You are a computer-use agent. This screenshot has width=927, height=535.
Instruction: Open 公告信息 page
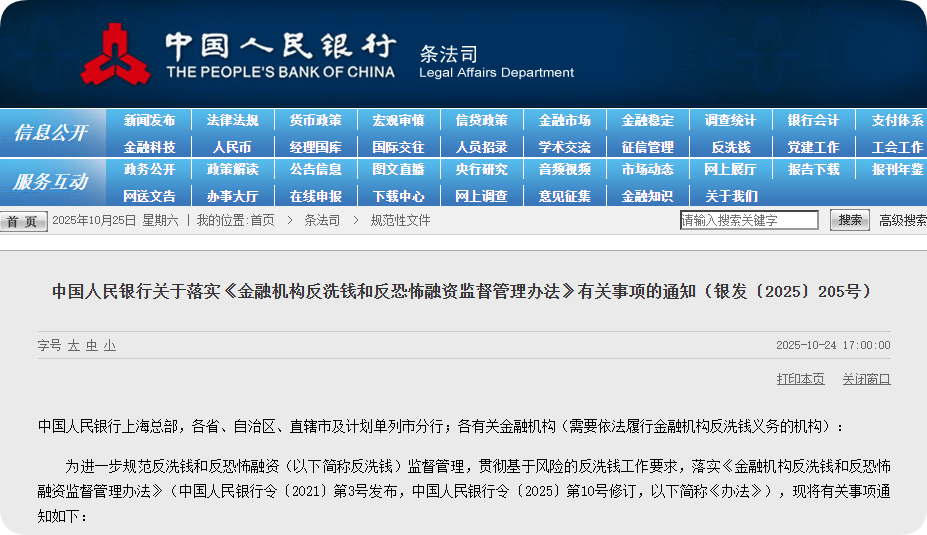[x=316, y=169]
